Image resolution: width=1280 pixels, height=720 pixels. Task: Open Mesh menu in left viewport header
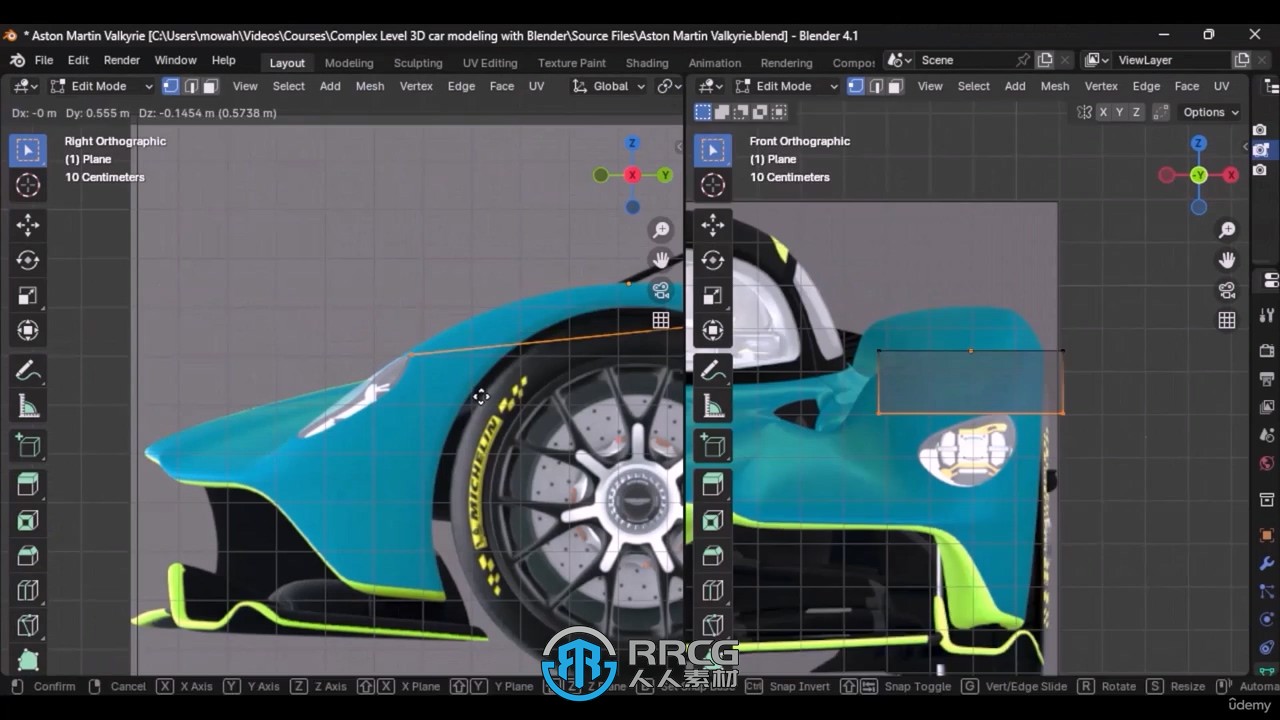(x=370, y=86)
